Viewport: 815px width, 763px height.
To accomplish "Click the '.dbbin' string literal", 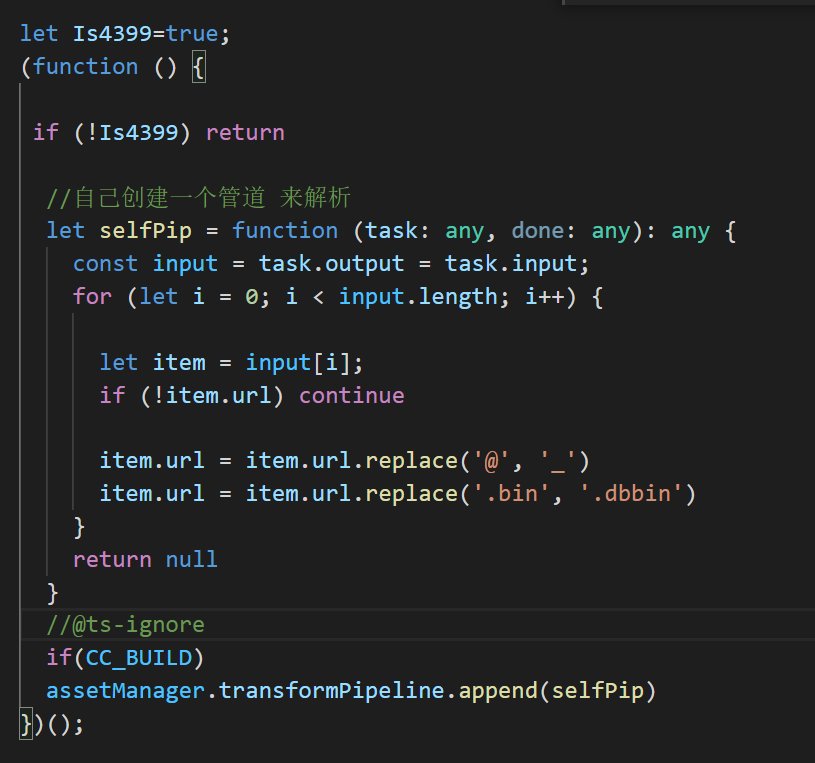I will (631, 494).
